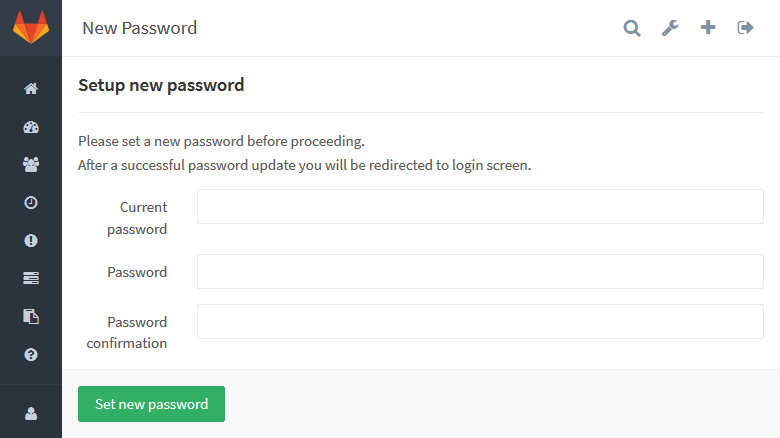Screen dimensions: 780x438
Task: Click the GitLab fox logo
Action: pos(30,27)
